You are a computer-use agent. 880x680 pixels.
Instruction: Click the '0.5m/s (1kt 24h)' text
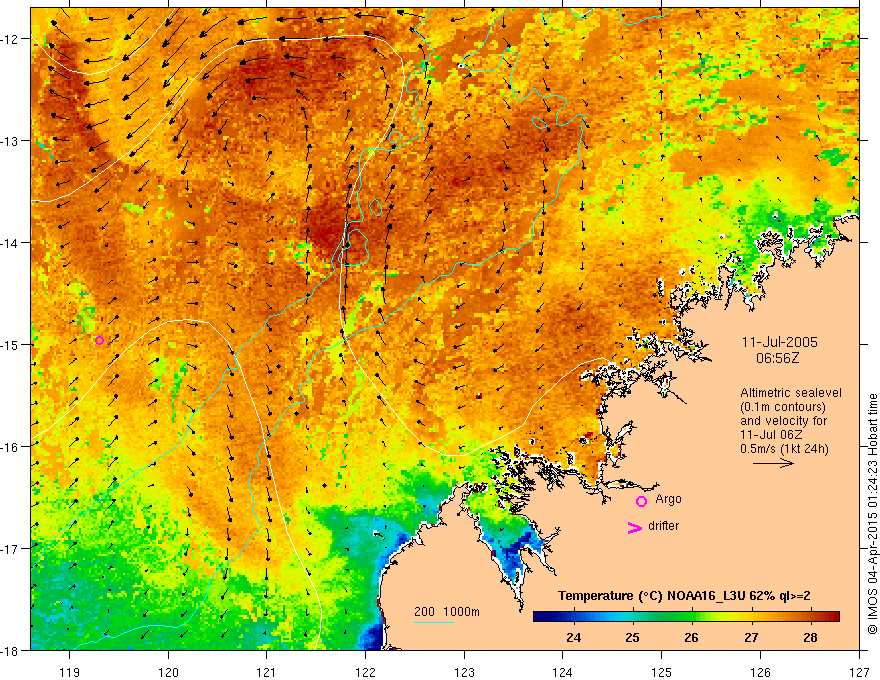[x=784, y=449]
